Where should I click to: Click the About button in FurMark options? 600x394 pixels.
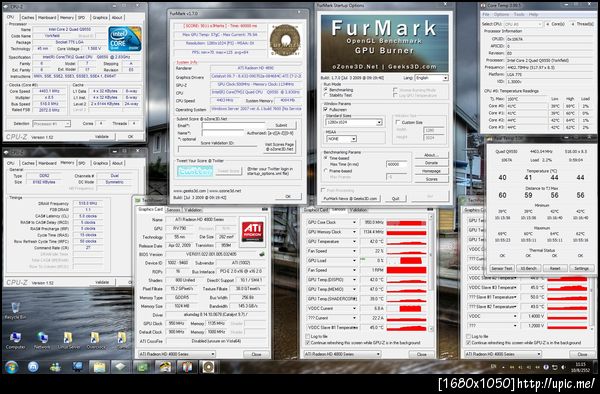[431, 155]
